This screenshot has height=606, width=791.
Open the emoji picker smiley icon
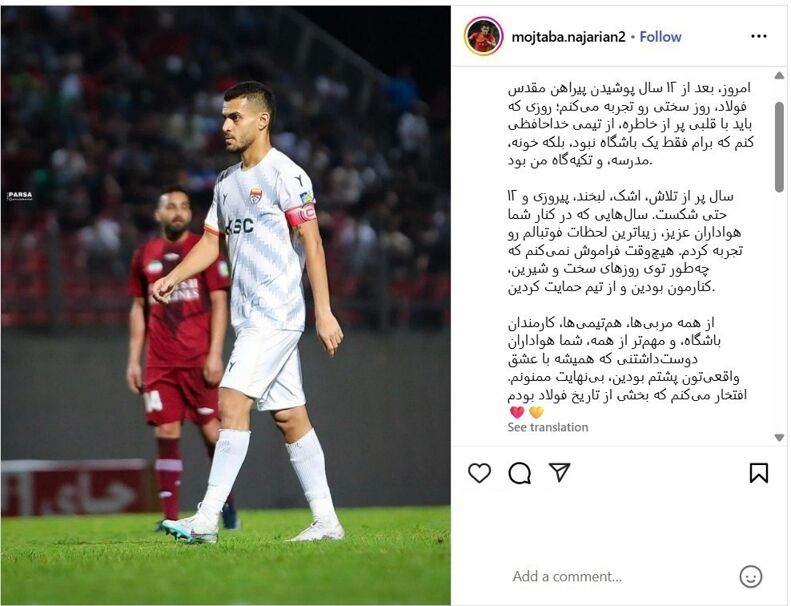751,576
